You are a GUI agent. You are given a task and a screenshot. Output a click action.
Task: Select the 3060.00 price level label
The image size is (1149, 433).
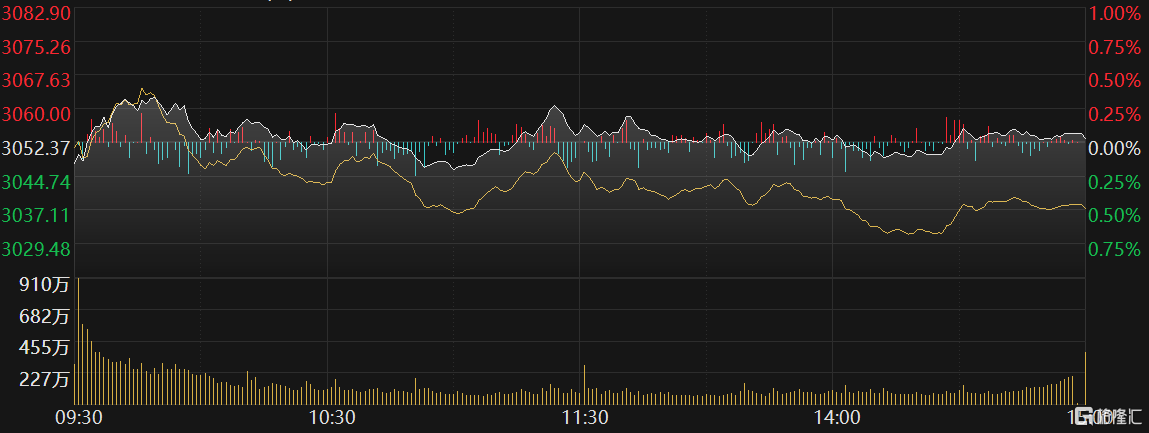[x=36, y=113]
